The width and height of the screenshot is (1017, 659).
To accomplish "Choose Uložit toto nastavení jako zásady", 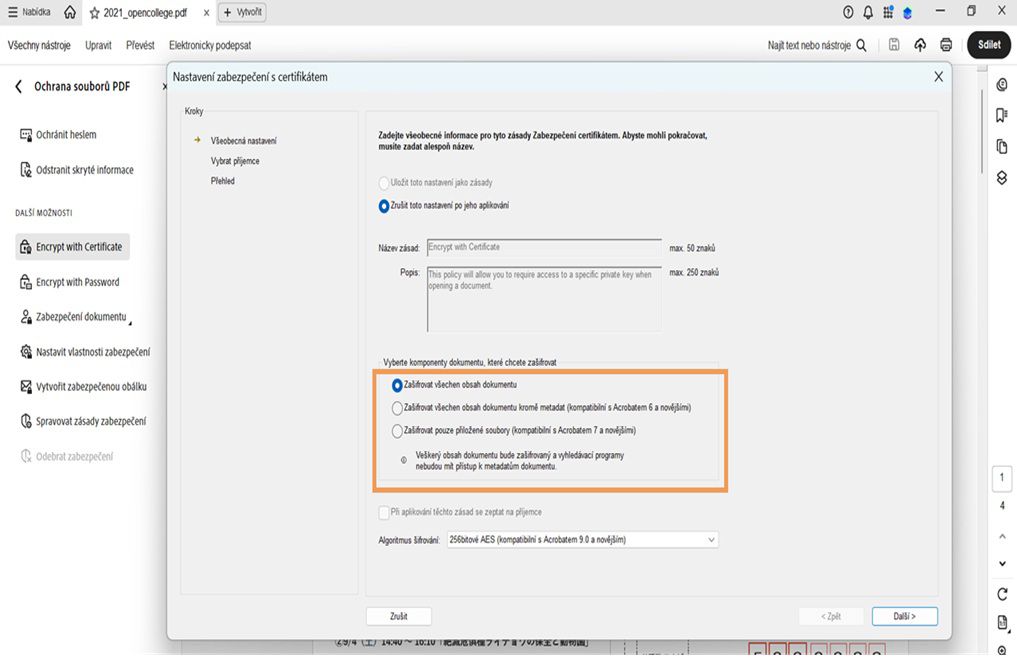I will (x=384, y=183).
